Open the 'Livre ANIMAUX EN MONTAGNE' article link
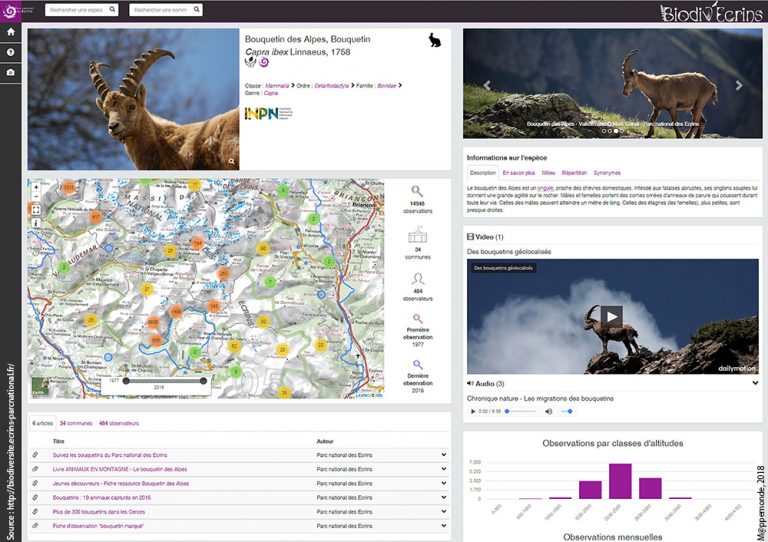The image size is (768, 542). tap(120, 469)
